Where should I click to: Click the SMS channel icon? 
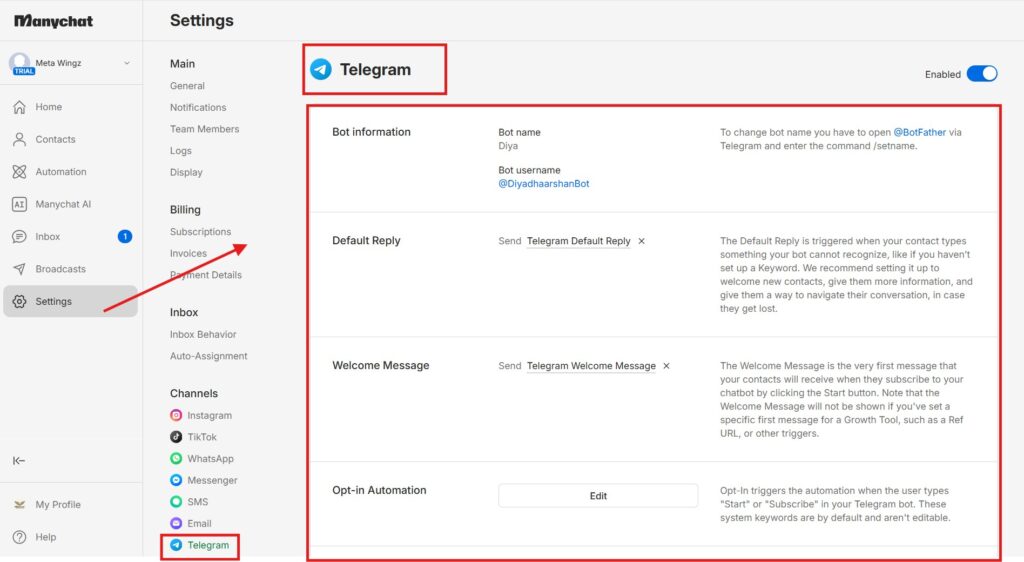176,501
